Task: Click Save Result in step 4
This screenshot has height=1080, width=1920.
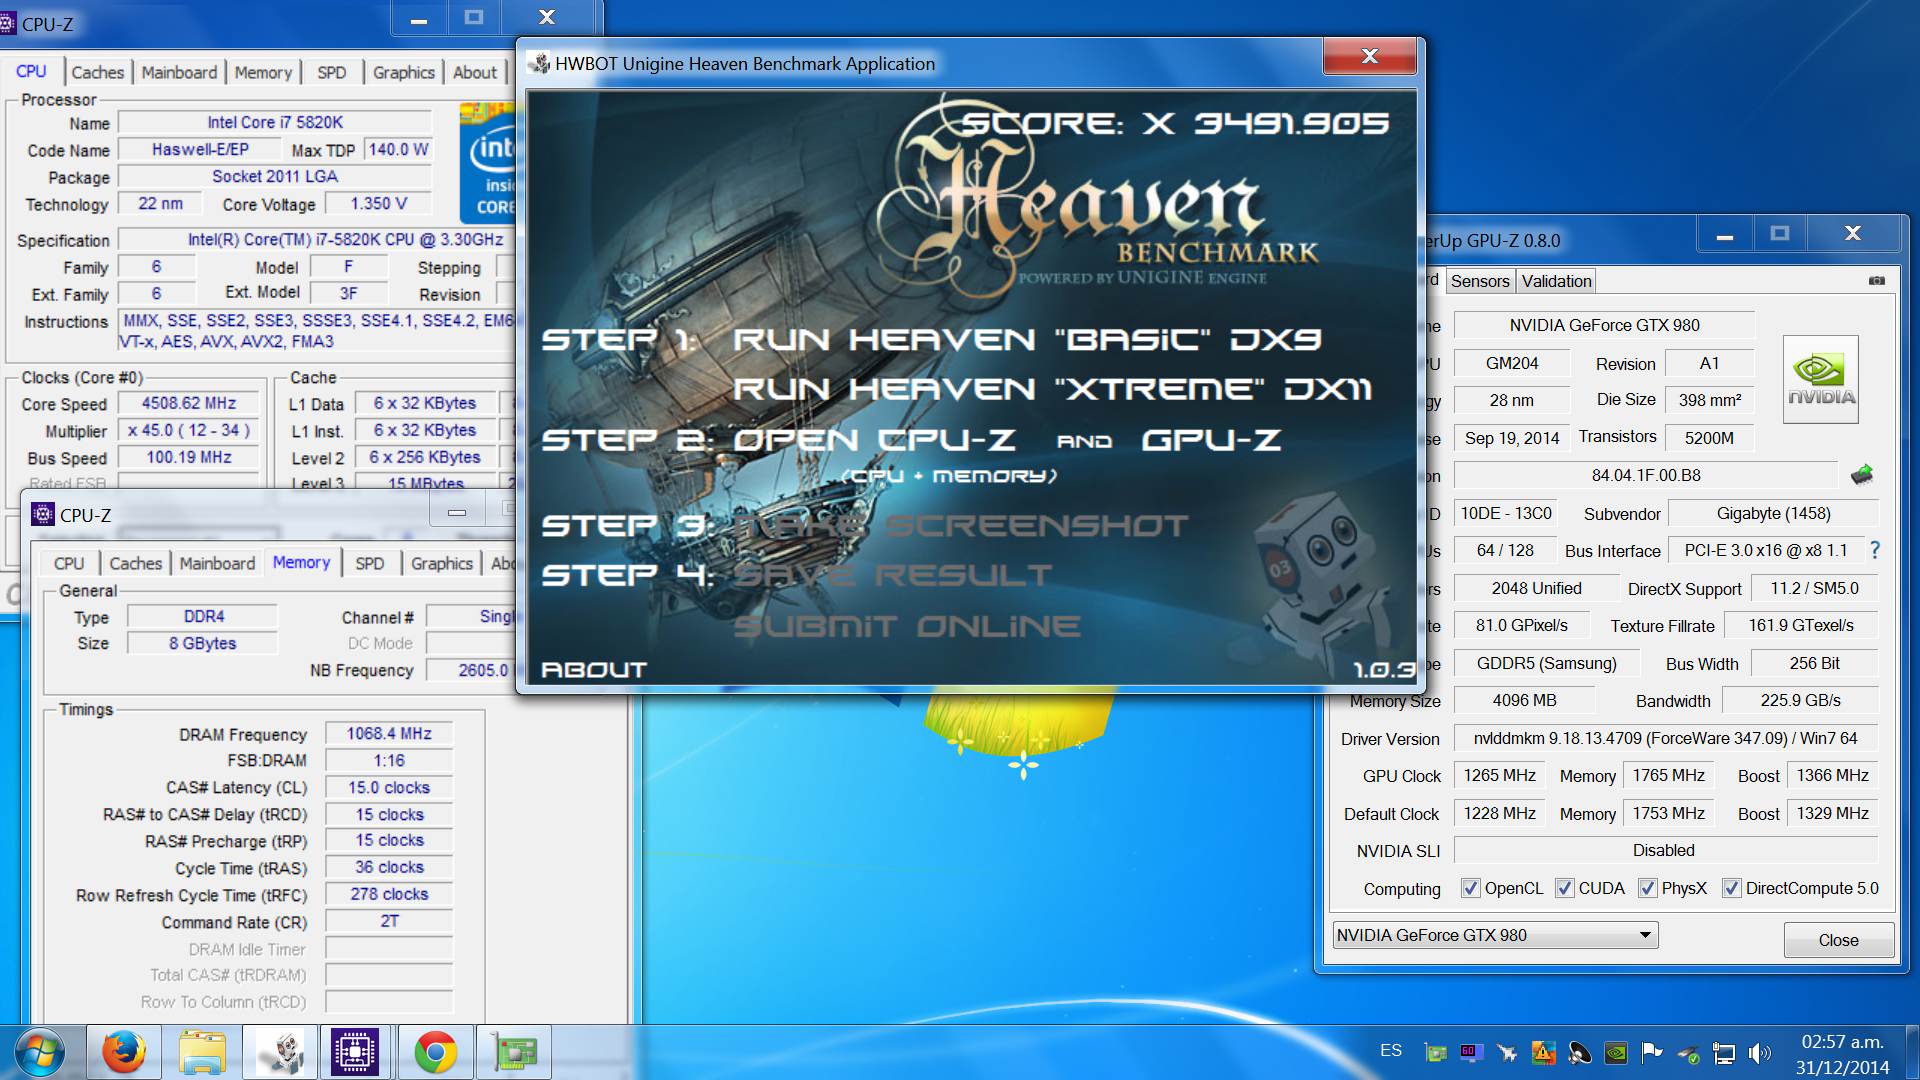Action: (x=893, y=575)
